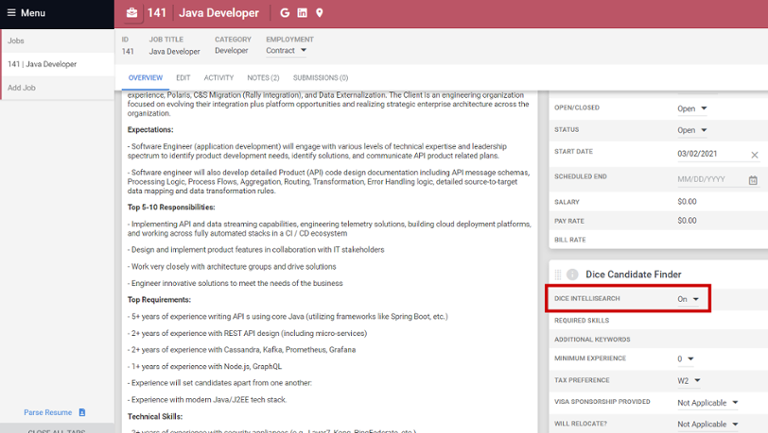Click the map location pin icon
This screenshot has height=433, width=768.
pyautogui.click(x=319, y=13)
